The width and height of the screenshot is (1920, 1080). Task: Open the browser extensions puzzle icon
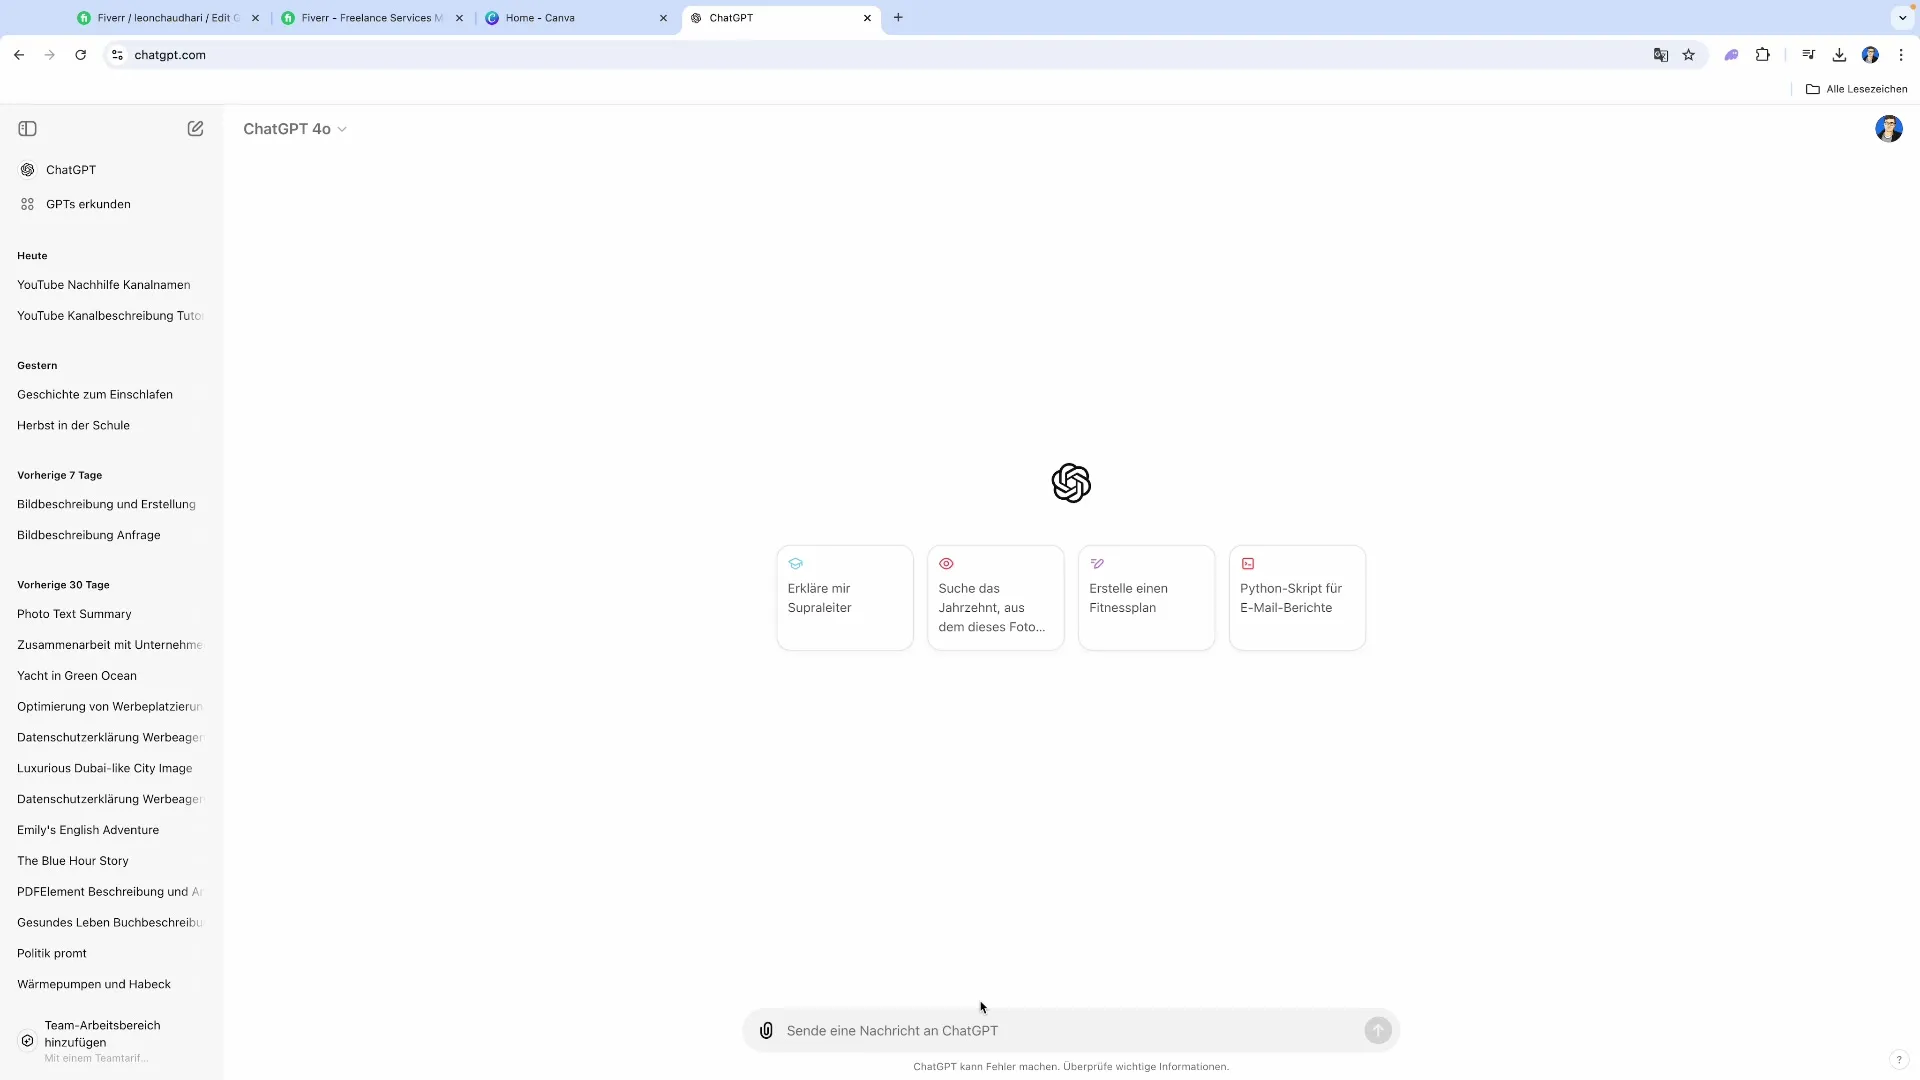[1763, 55]
